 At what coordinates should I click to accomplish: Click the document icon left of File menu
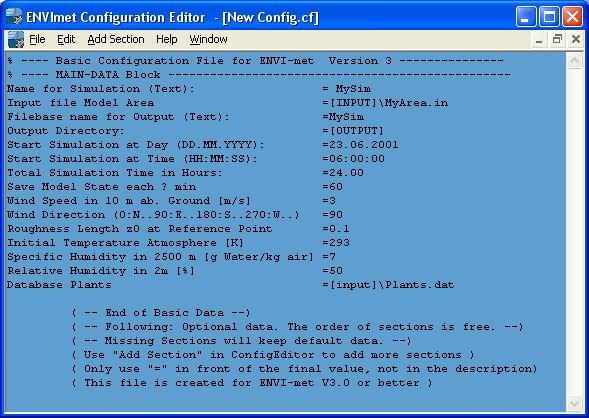pyautogui.click(x=16, y=39)
